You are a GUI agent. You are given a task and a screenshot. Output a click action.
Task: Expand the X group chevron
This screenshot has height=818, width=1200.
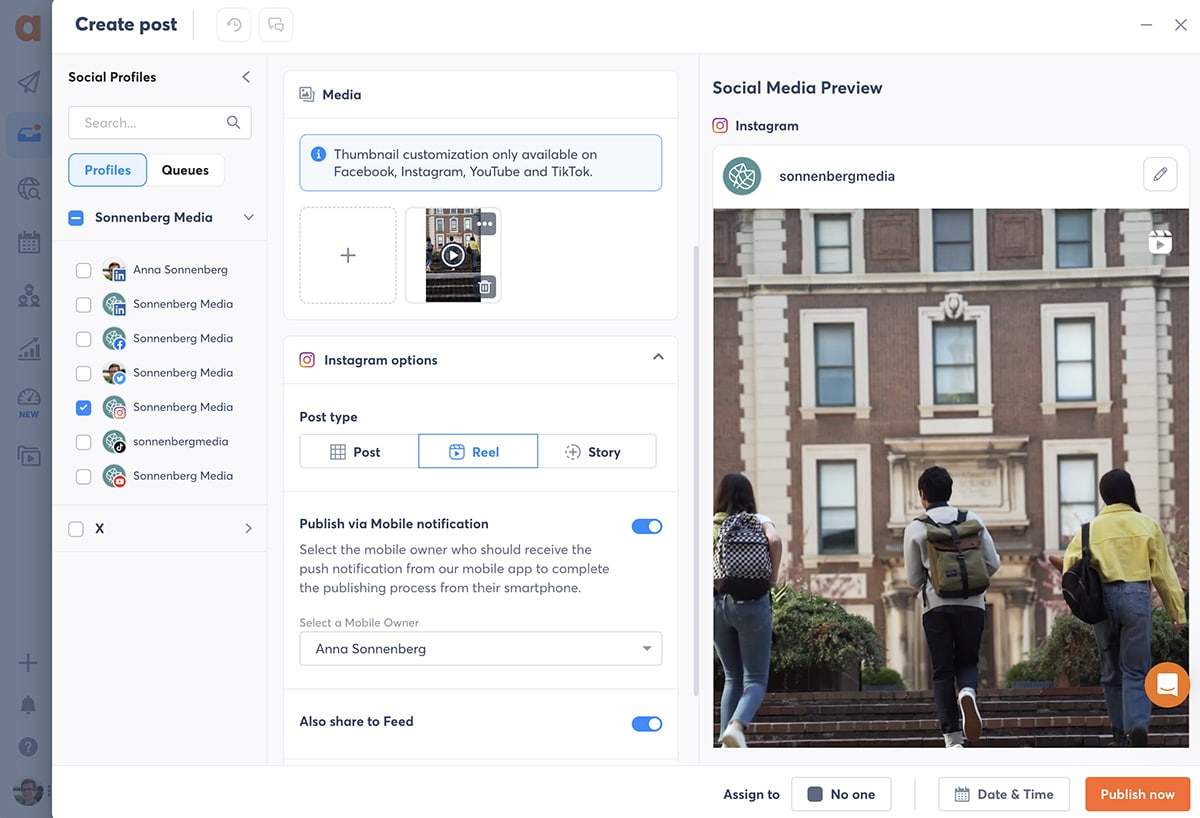249,528
